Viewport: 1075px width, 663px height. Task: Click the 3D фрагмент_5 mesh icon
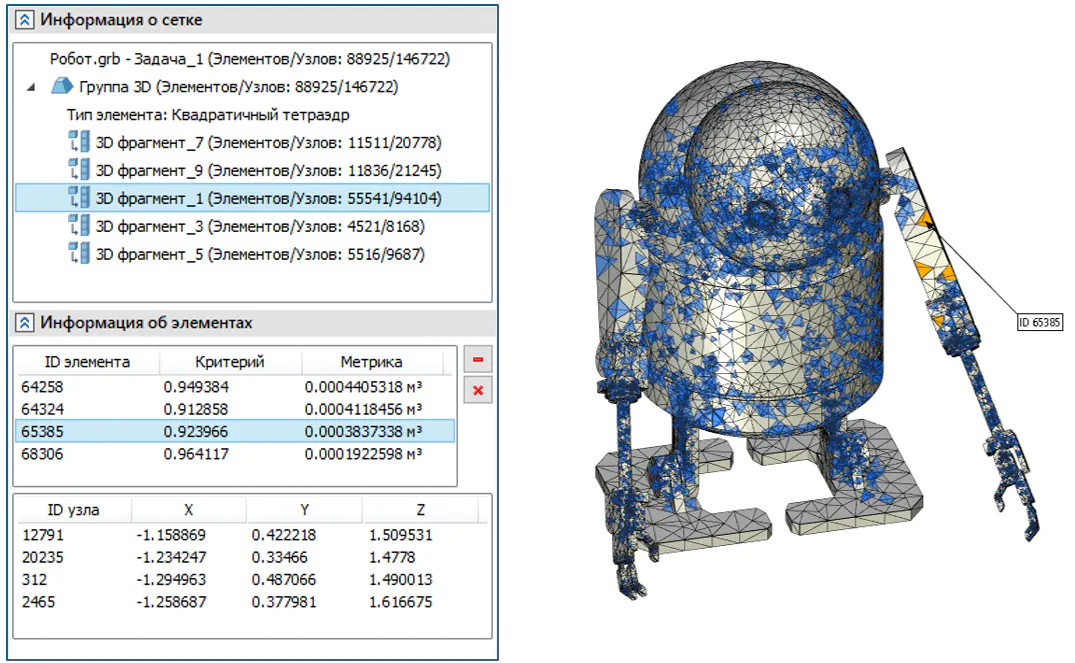coord(79,253)
